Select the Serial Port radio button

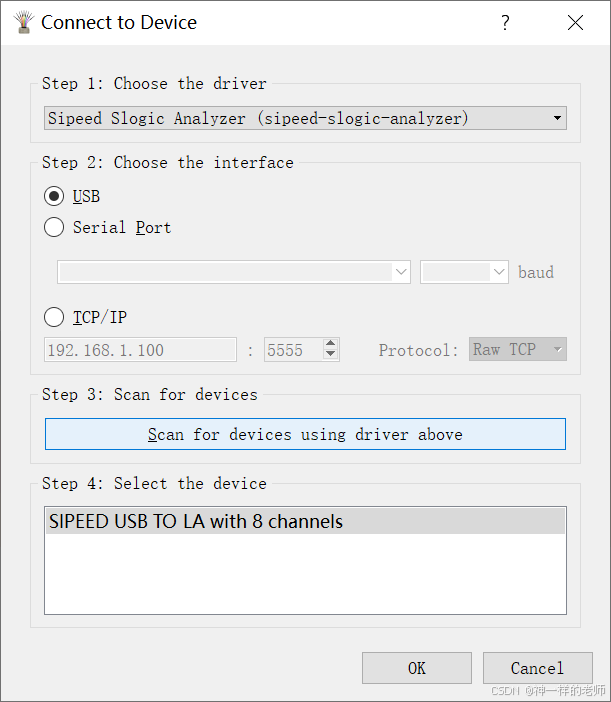coord(54,227)
